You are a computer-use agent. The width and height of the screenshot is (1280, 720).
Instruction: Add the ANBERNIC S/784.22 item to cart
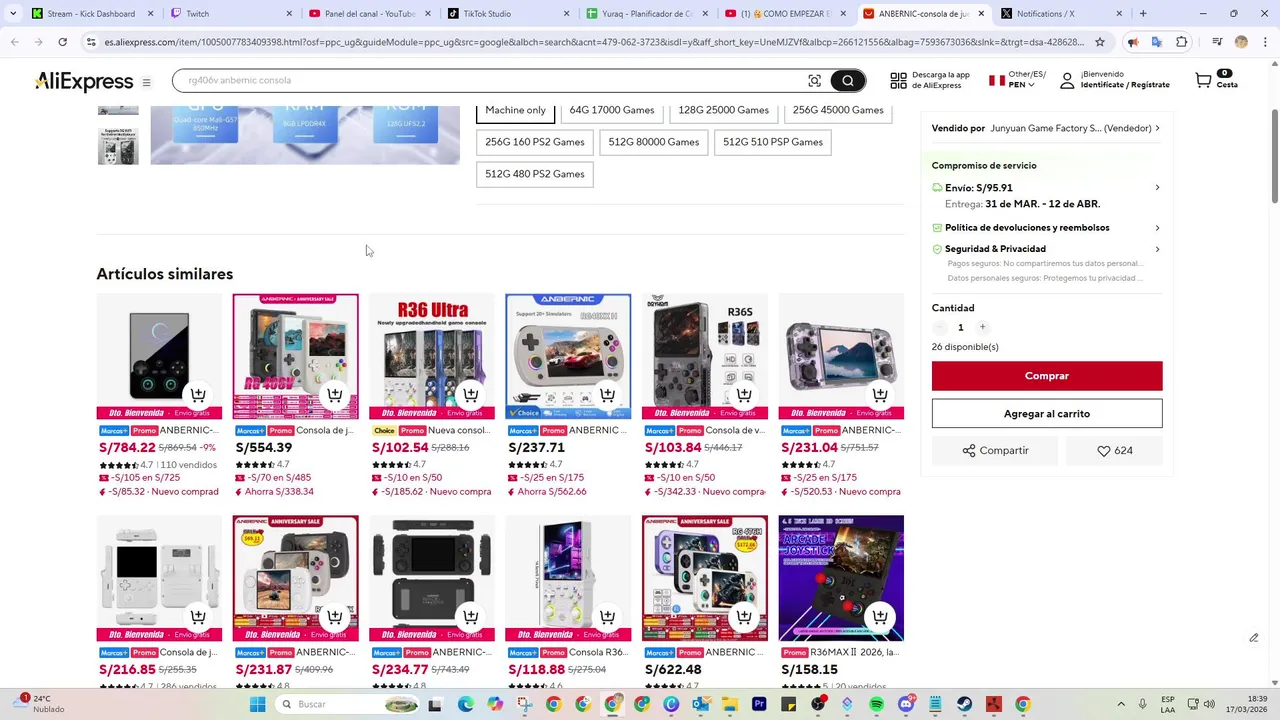pos(198,395)
